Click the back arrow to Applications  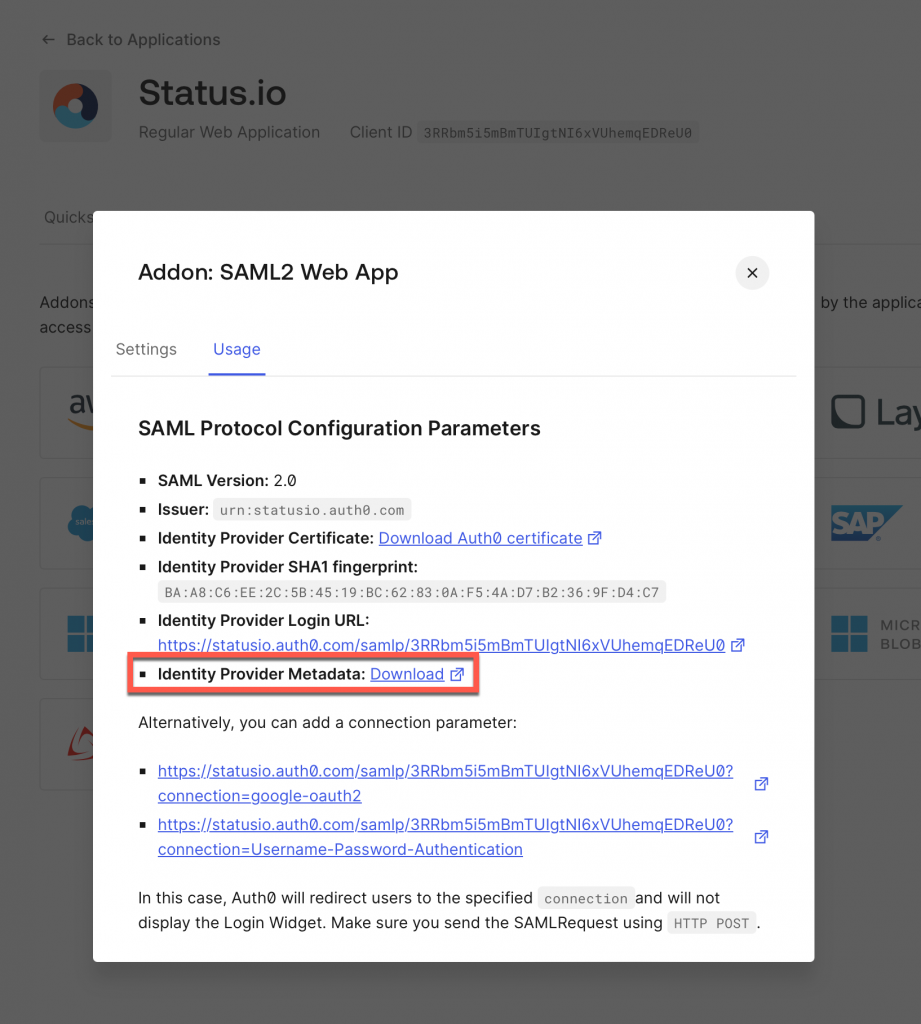coord(48,39)
